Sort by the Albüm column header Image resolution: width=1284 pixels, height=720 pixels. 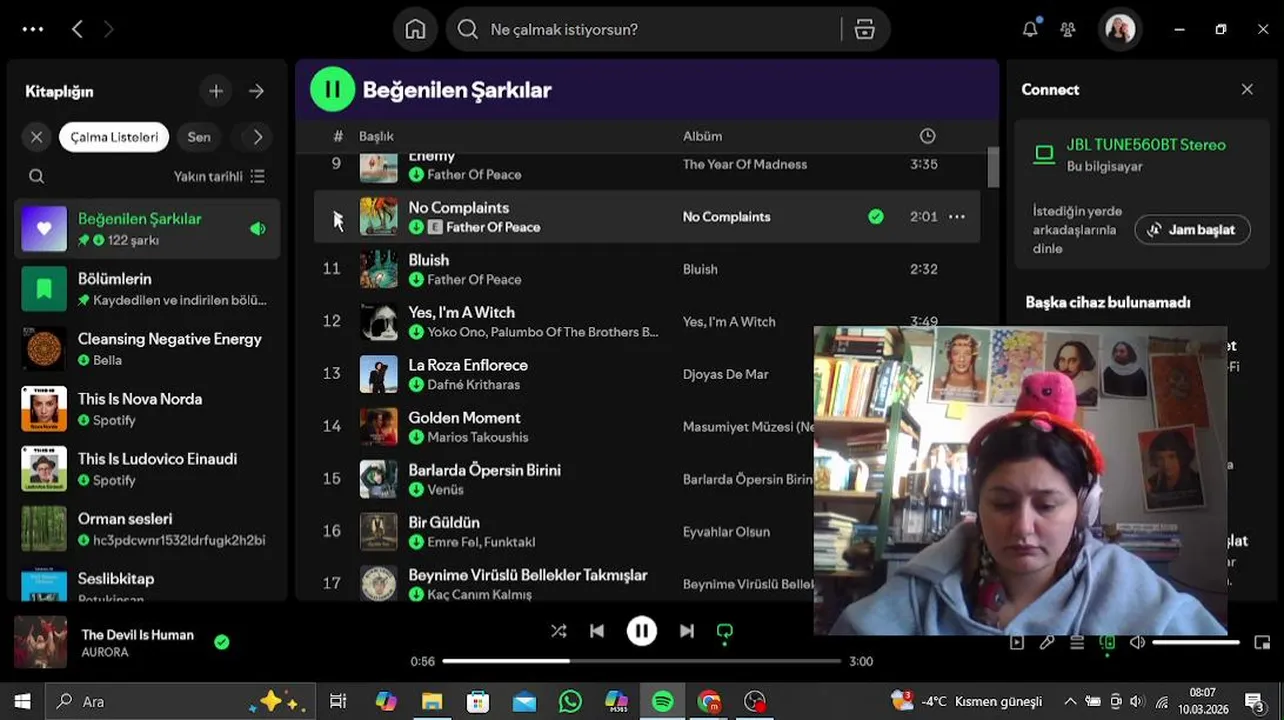(702, 136)
